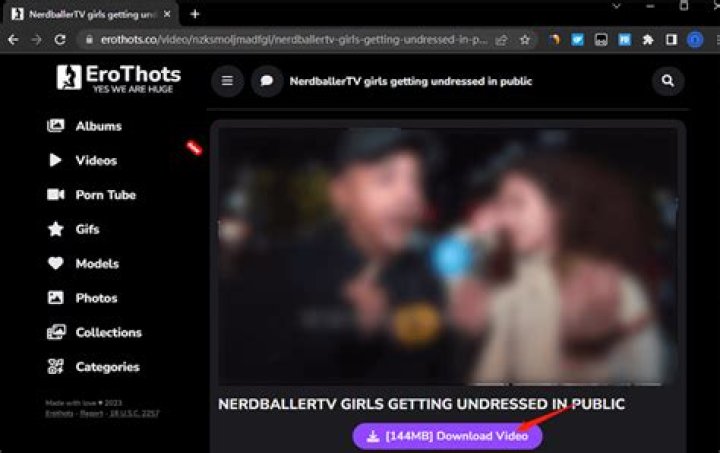Image resolution: width=720 pixels, height=453 pixels.
Task: Open the Chrome three-dot menu
Action: 711,40
